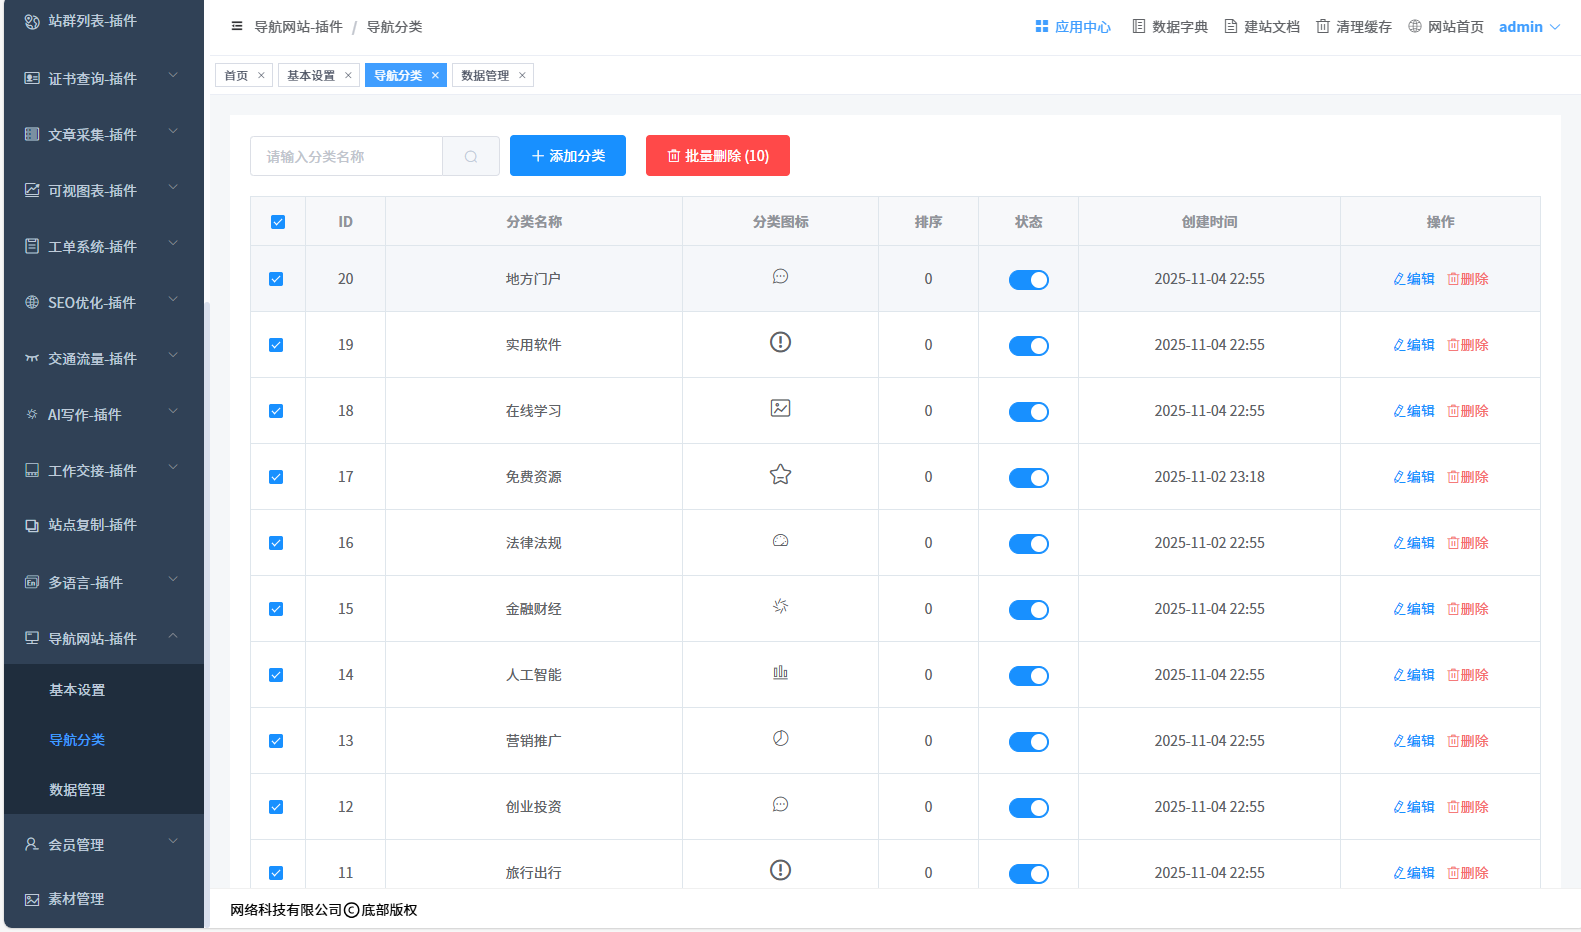Select 数据管理 in the sidebar submenu
Image resolution: width=1581 pixels, height=932 pixels.
(77, 790)
